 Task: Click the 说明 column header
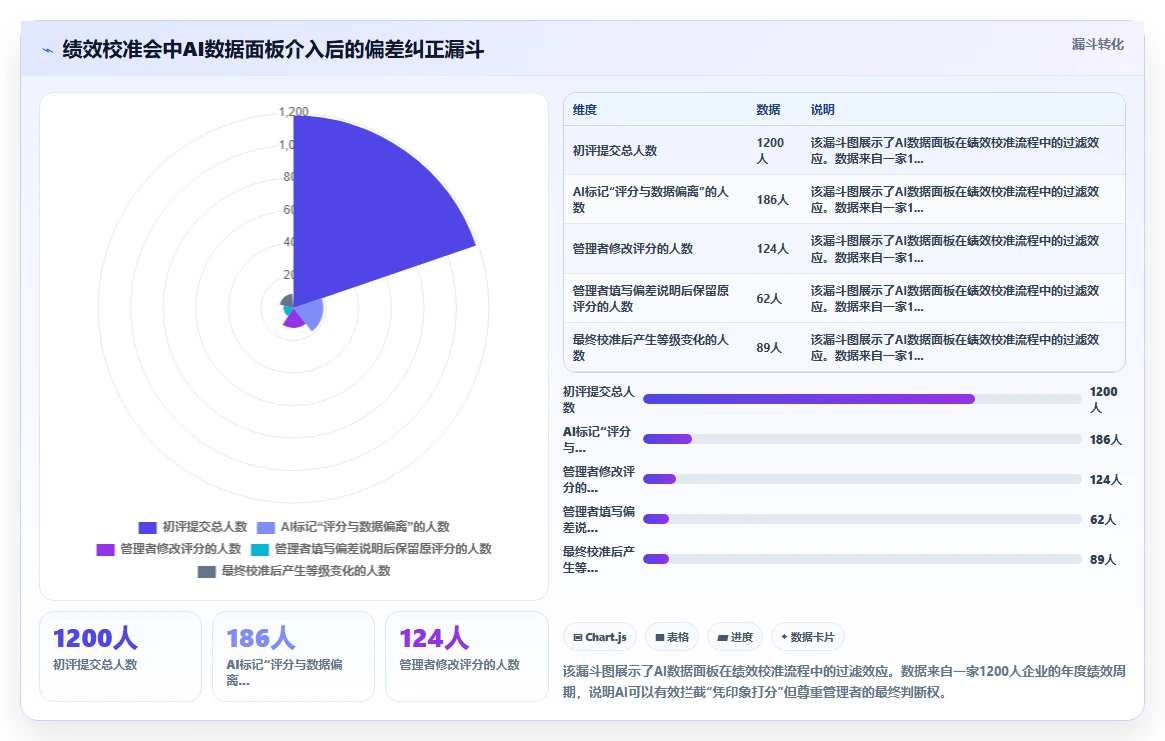(822, 110)
